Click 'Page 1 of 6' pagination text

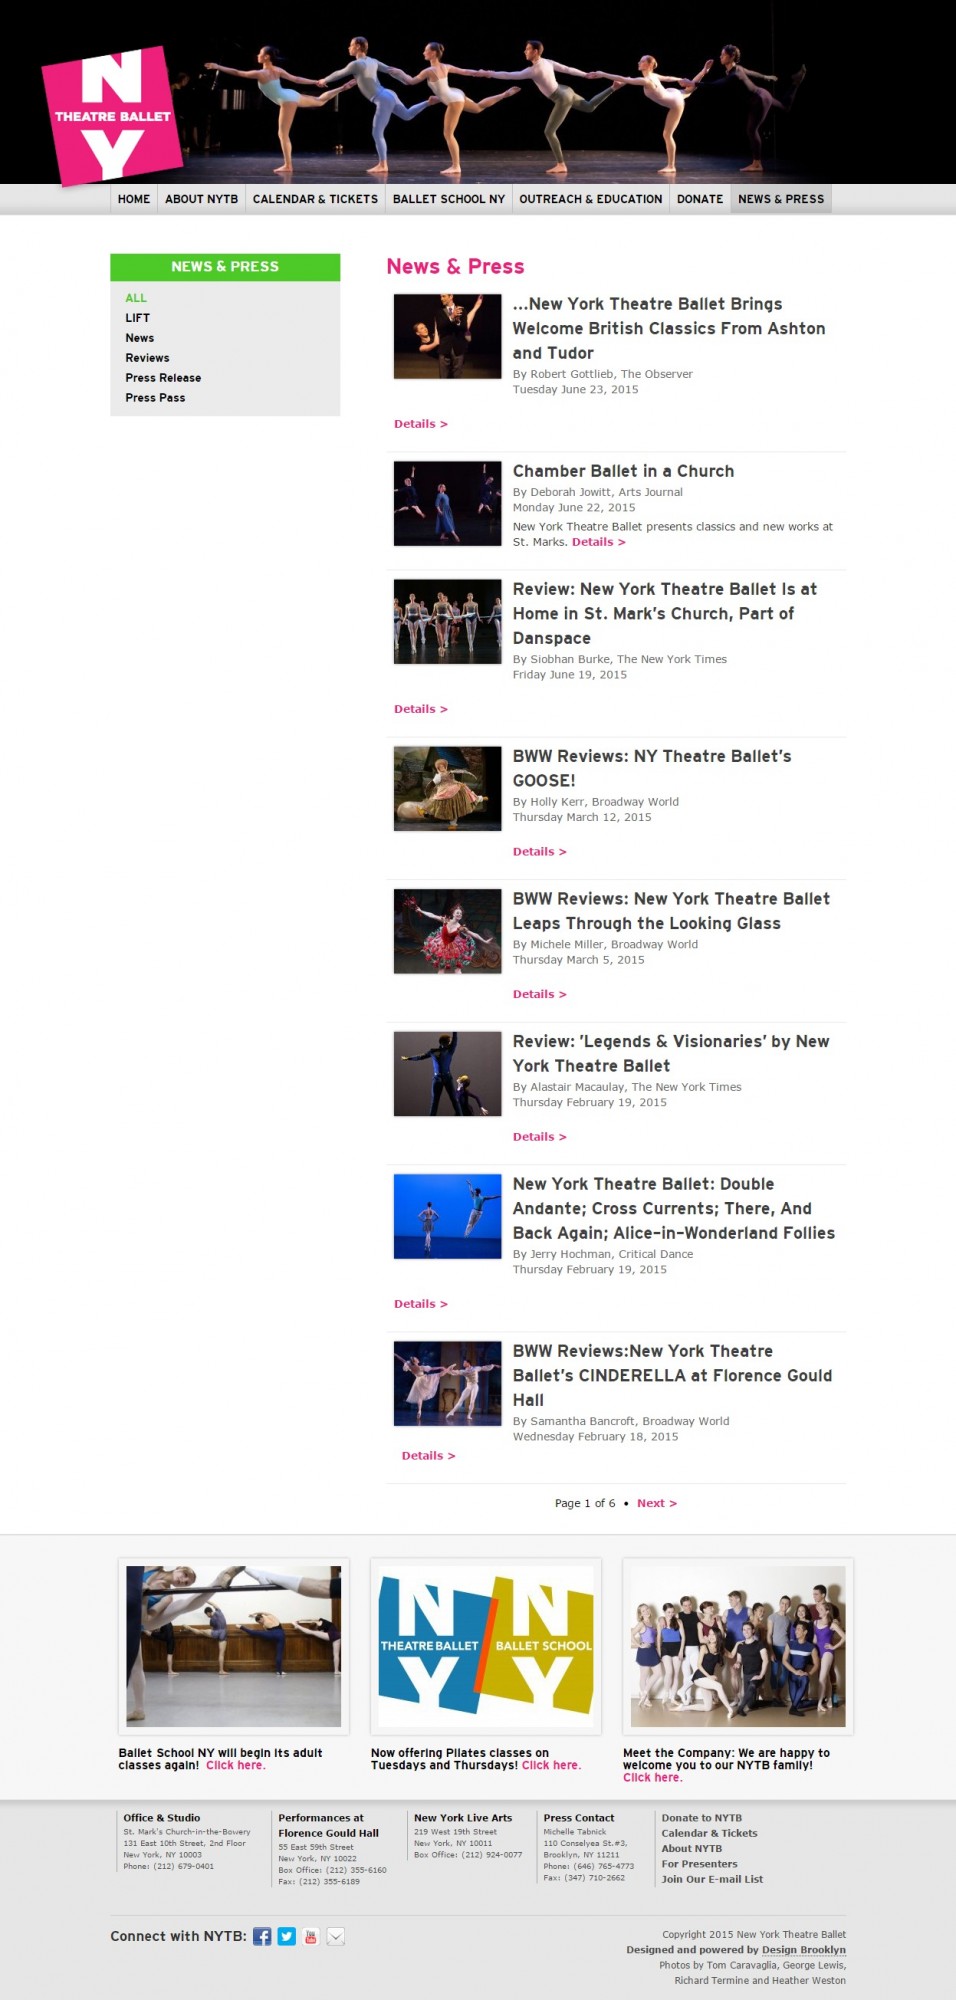[x=585, y=1503]
